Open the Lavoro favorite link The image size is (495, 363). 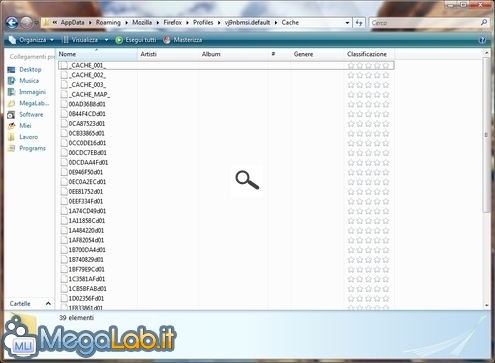click(x=23, y=137)
